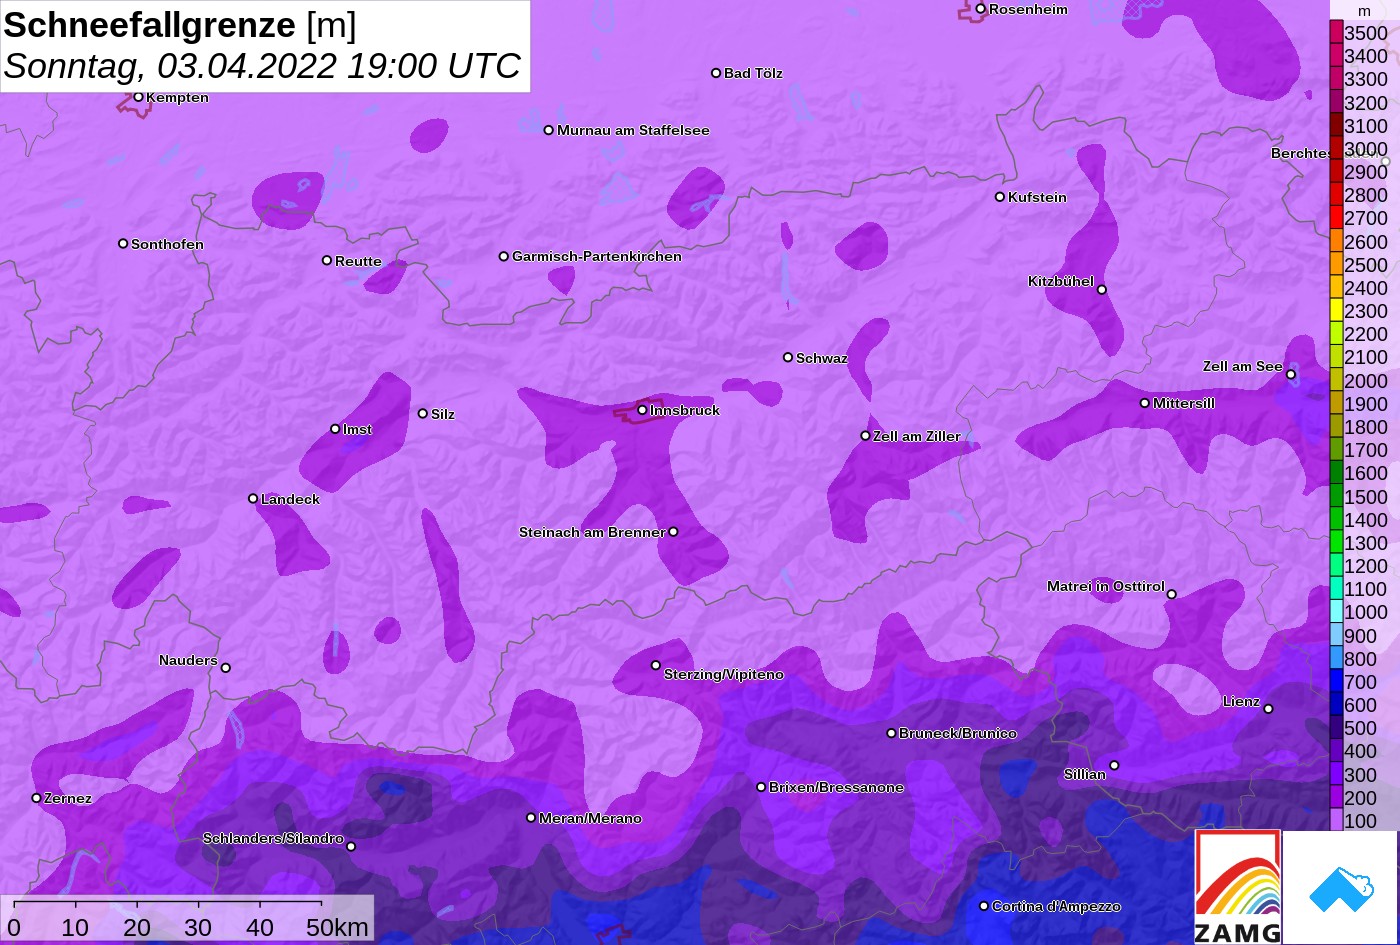Click the legend unit label m
The image size is (1400, 945).
coord(1365,10)
